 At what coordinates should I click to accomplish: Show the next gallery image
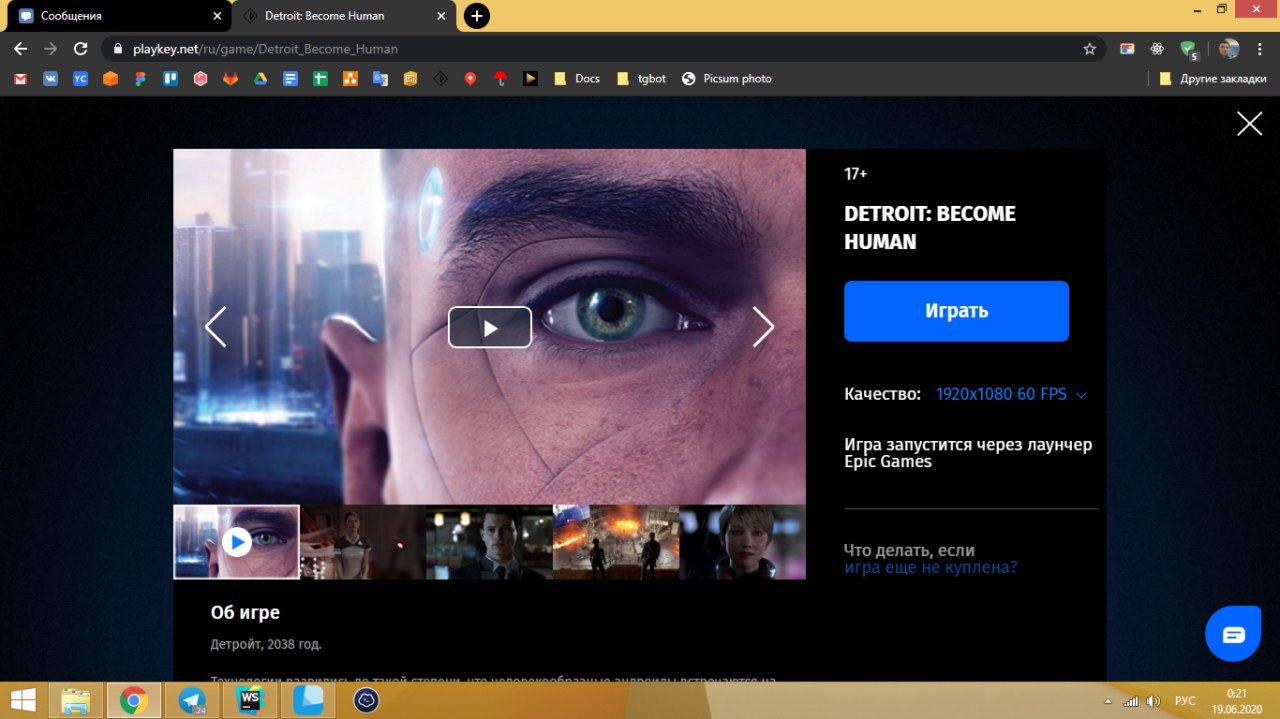coord(763,326)
